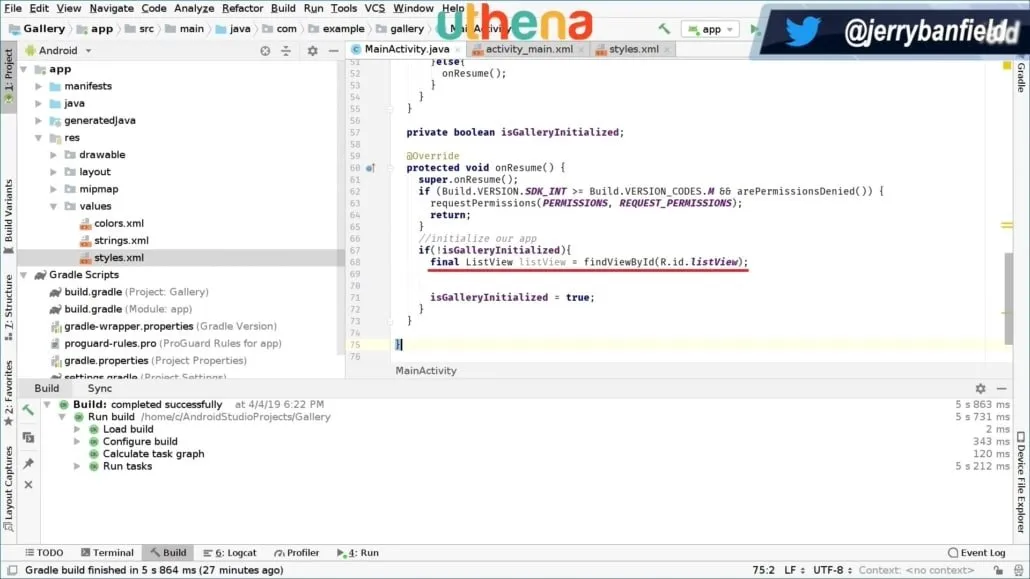The image size is (1030, 579).
Task: Switch to MainActivity.java tab
Action: click(406, 49)
